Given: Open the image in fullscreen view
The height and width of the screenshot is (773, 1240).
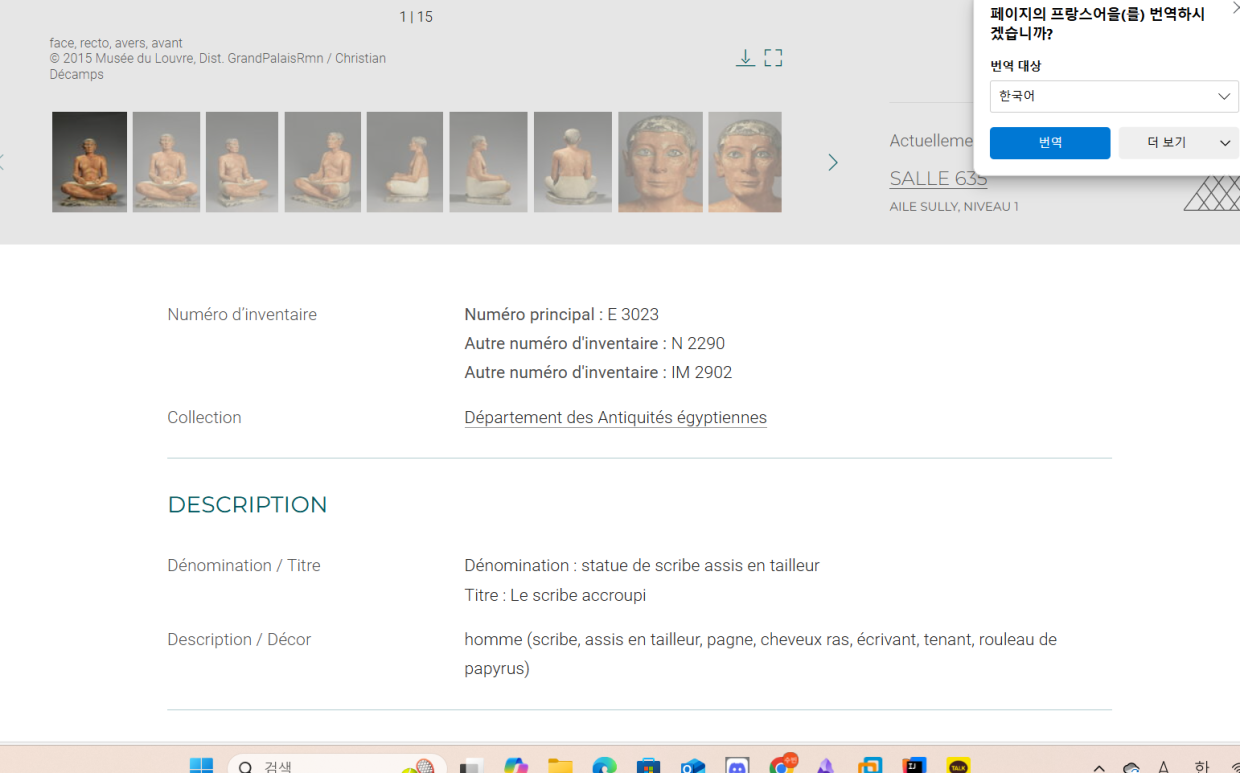Looking at the screenshot, I should pos(773,58).
